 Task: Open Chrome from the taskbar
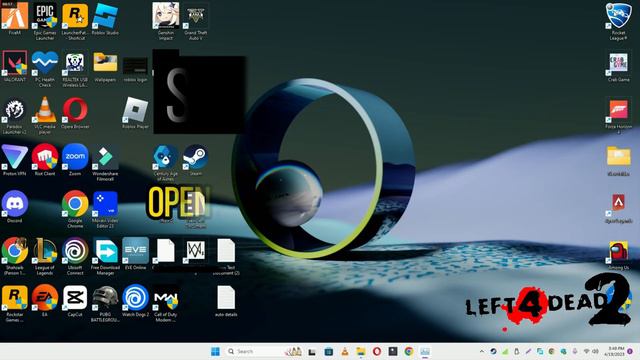pyautogui.click(x=409, y=351)
